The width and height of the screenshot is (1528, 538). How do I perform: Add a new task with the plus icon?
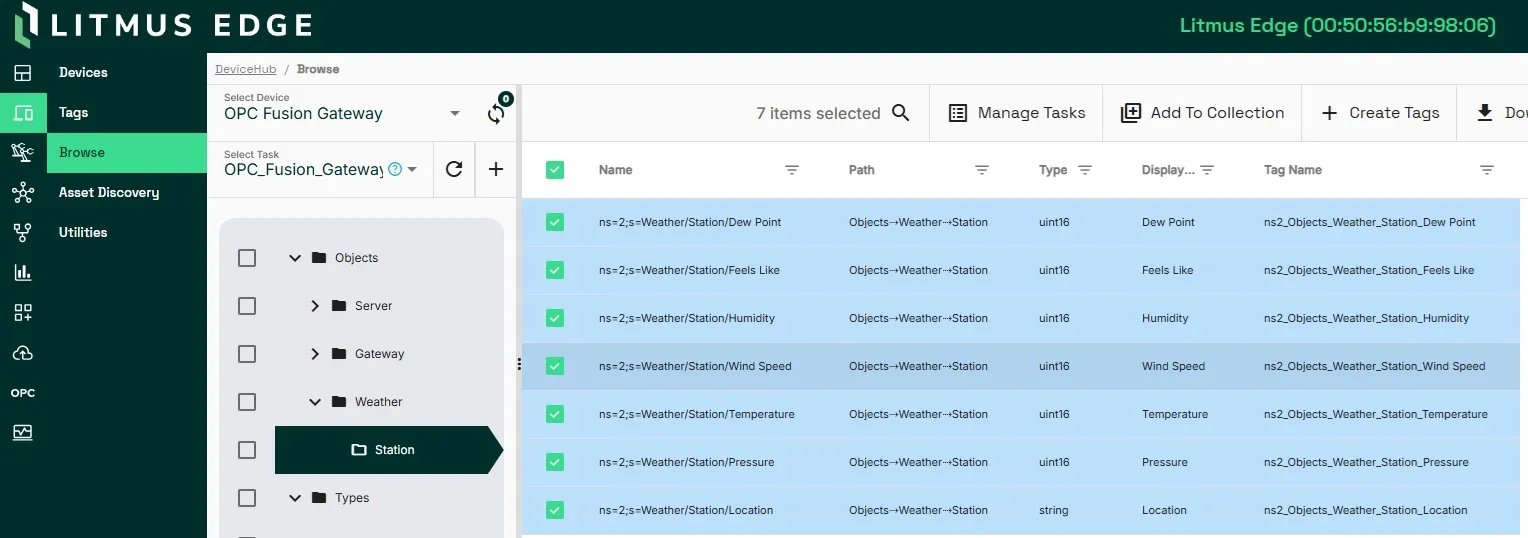496,169
